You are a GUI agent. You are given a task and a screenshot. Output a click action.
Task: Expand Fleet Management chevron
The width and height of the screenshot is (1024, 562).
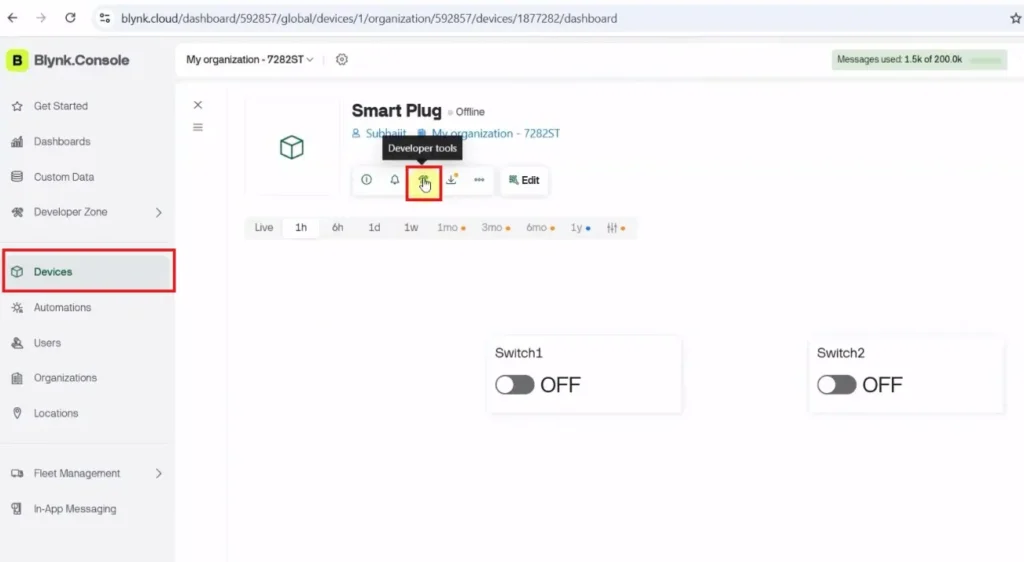[x=159, y=473]
